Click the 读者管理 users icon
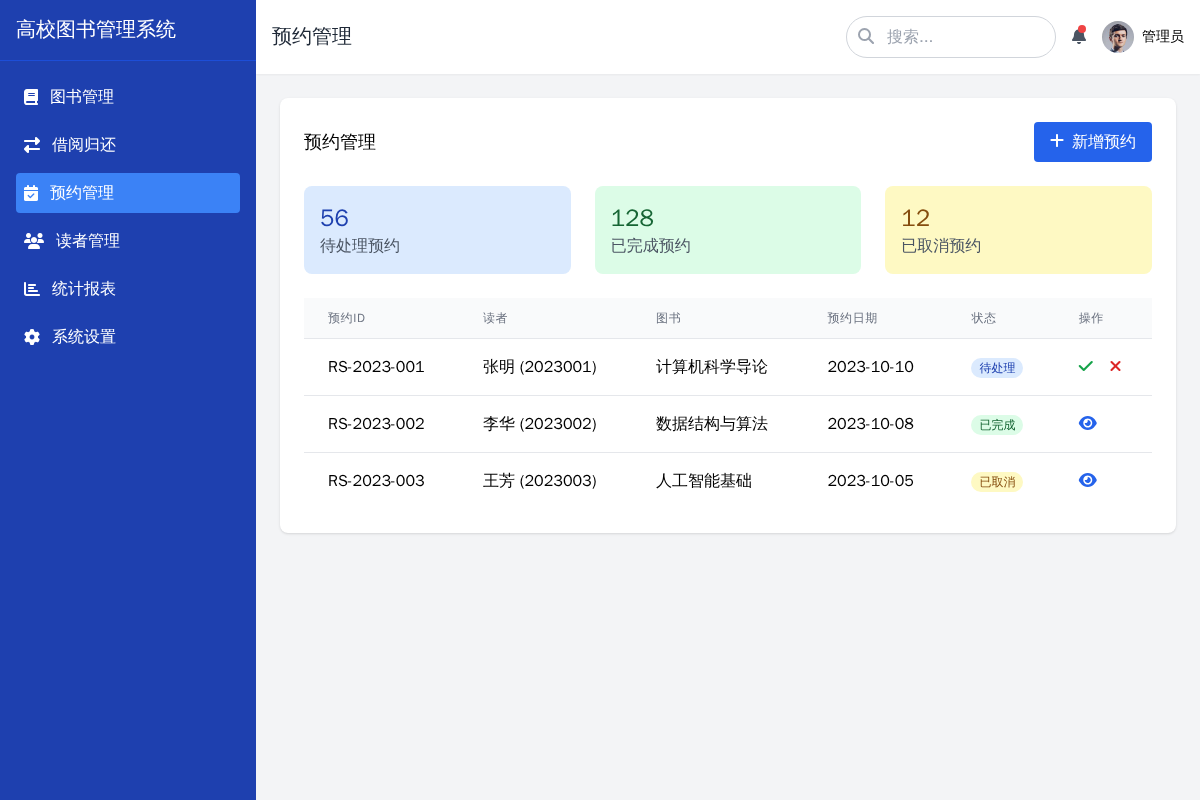 click(x=29, y=240)
